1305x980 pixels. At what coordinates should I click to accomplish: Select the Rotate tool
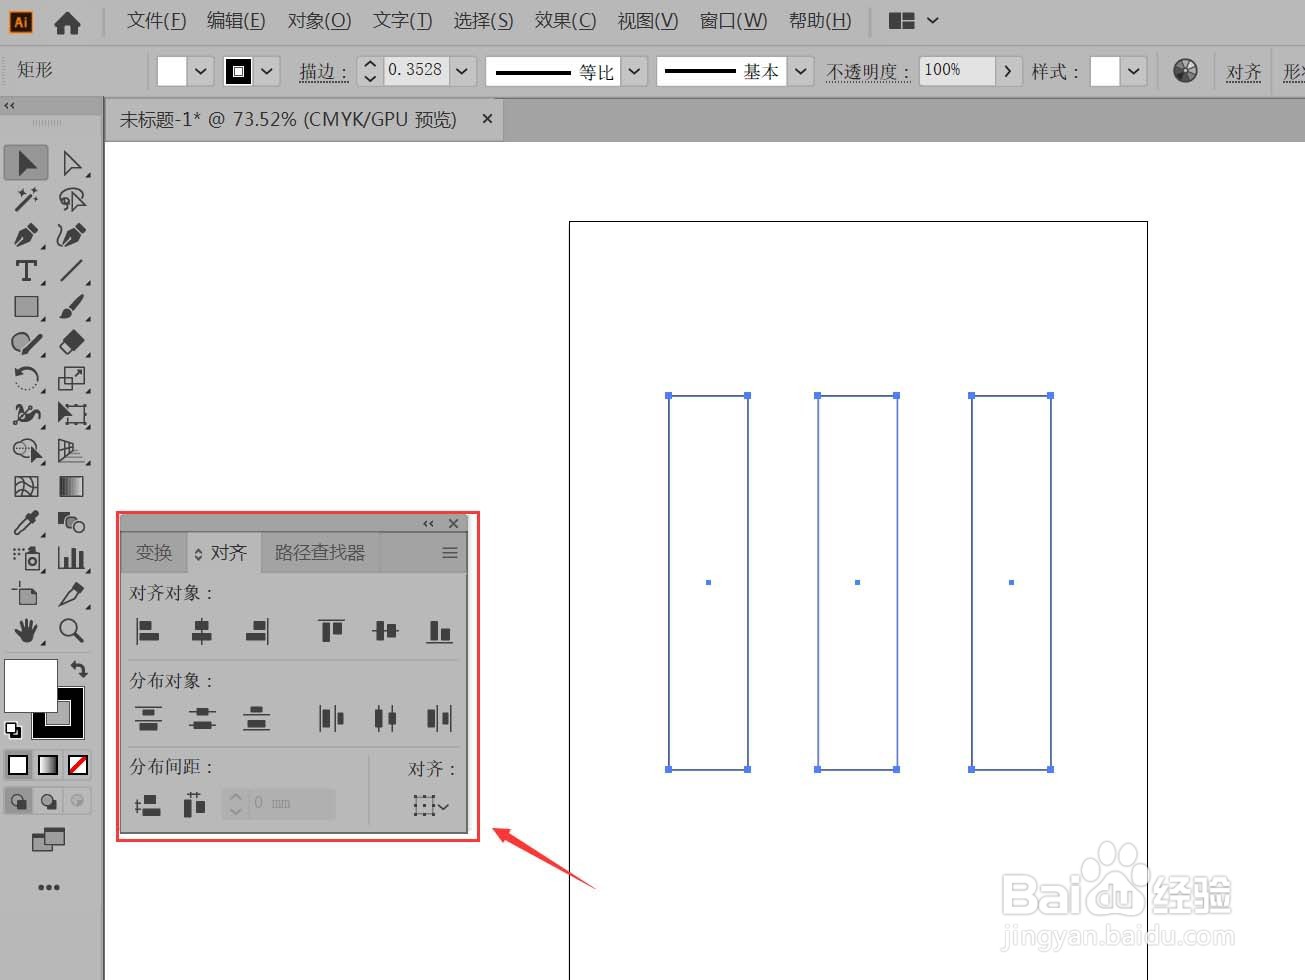coord(26,379)
